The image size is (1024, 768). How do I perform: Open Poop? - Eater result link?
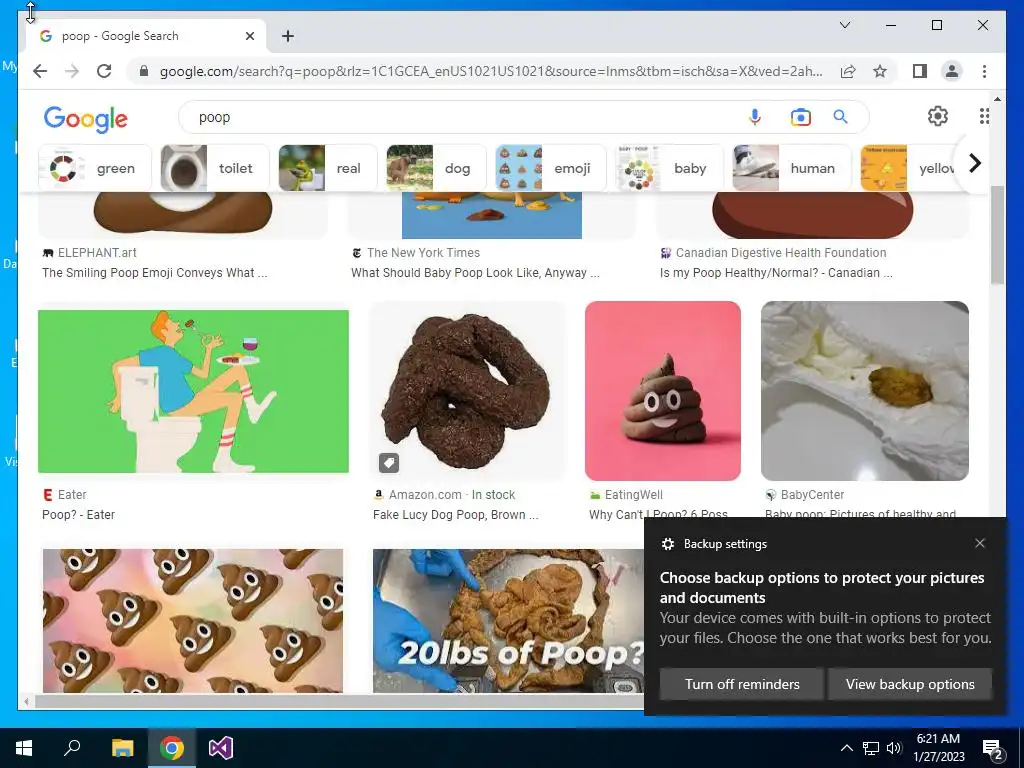[x=78, y=515]
